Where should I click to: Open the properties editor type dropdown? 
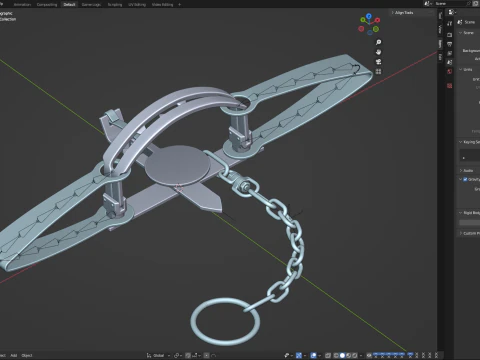coord(452,12)
